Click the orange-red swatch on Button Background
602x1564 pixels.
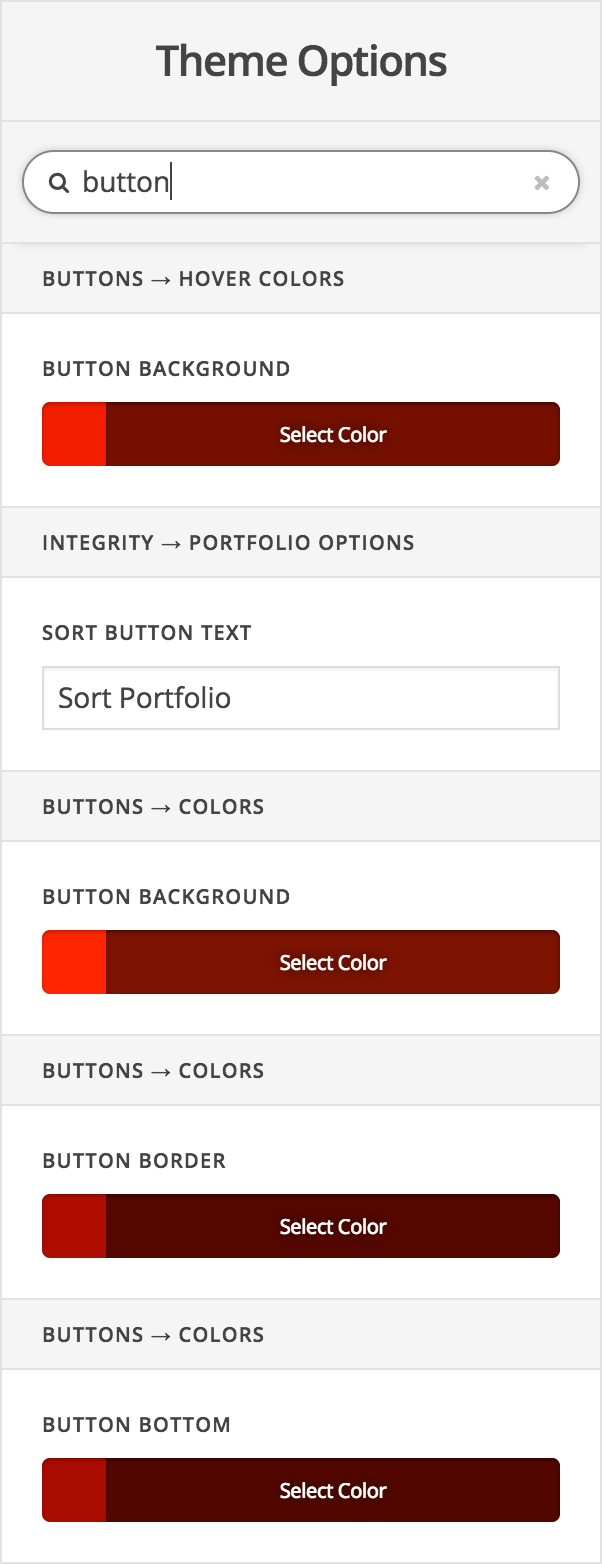point(73,961)
